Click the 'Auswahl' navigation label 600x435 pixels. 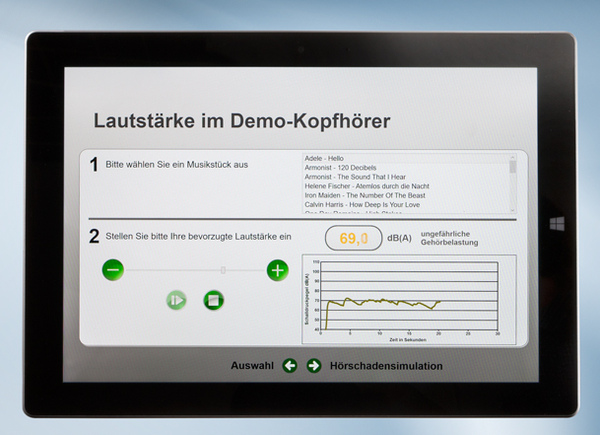click(x=252, y=366)
